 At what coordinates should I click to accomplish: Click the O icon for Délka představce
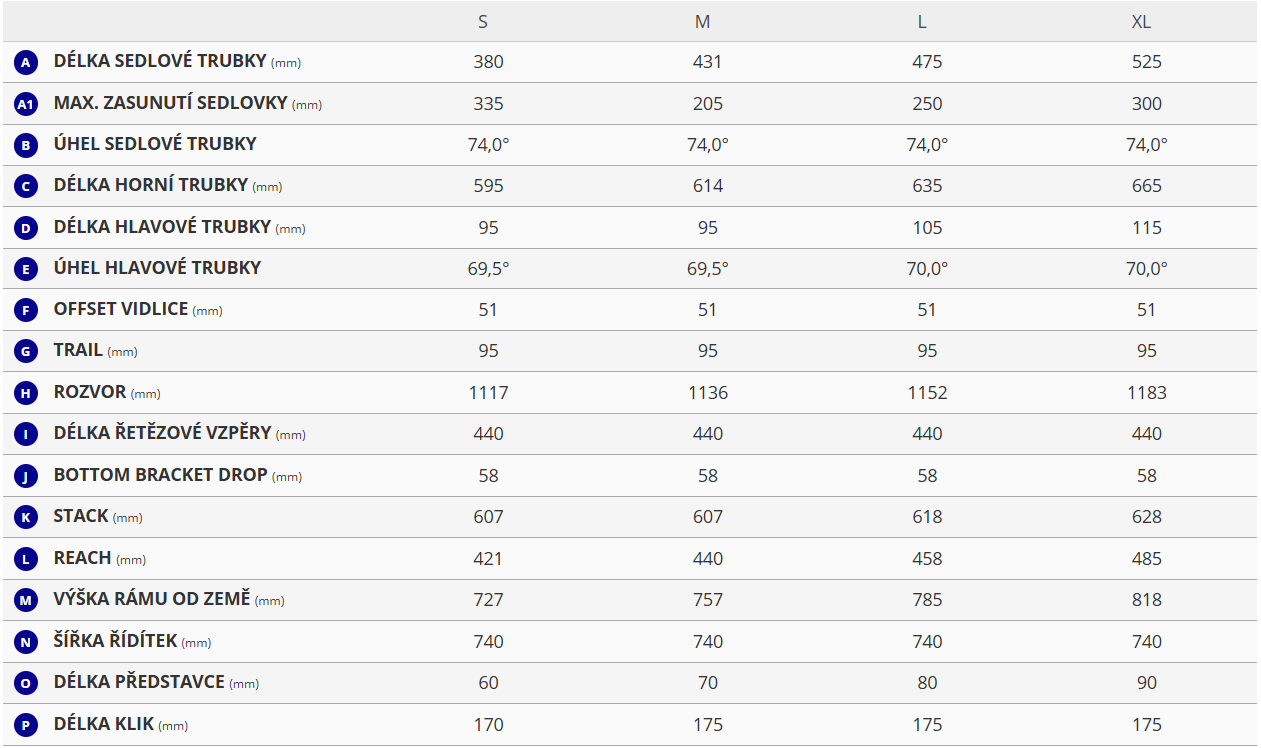click(26, 683)
